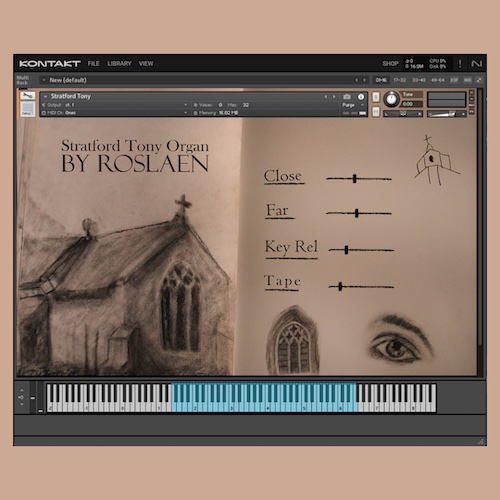The height and width of the screenshot is (500, 500).
Task: Switch to channel page 17-32
Action: [x=400, y=80]
